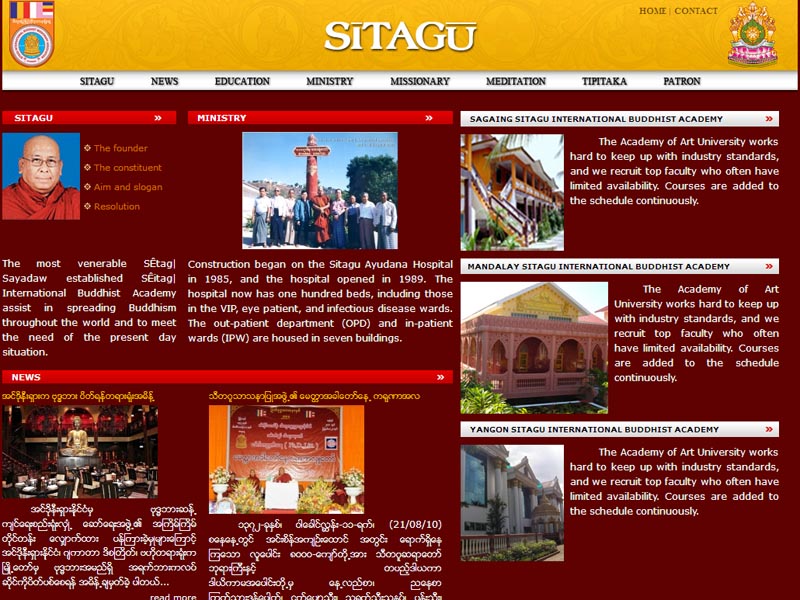Screen dimensions: 800x600
Task: Open the Resolution link
Action: pyautogui.click(x=117, y=206)
